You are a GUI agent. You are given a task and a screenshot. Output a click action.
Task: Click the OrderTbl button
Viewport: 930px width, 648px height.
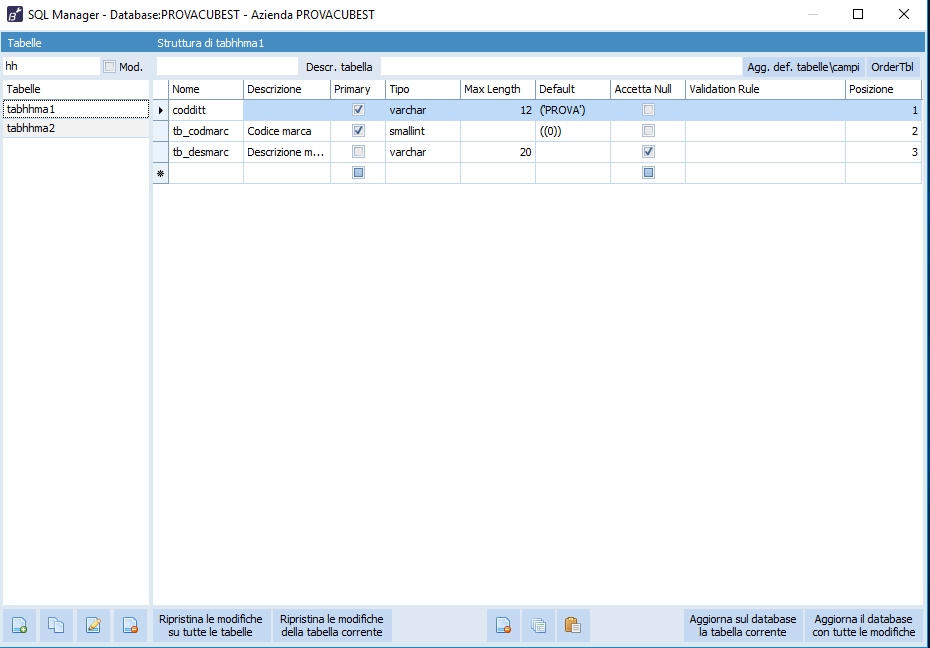[x=893, y=67]
